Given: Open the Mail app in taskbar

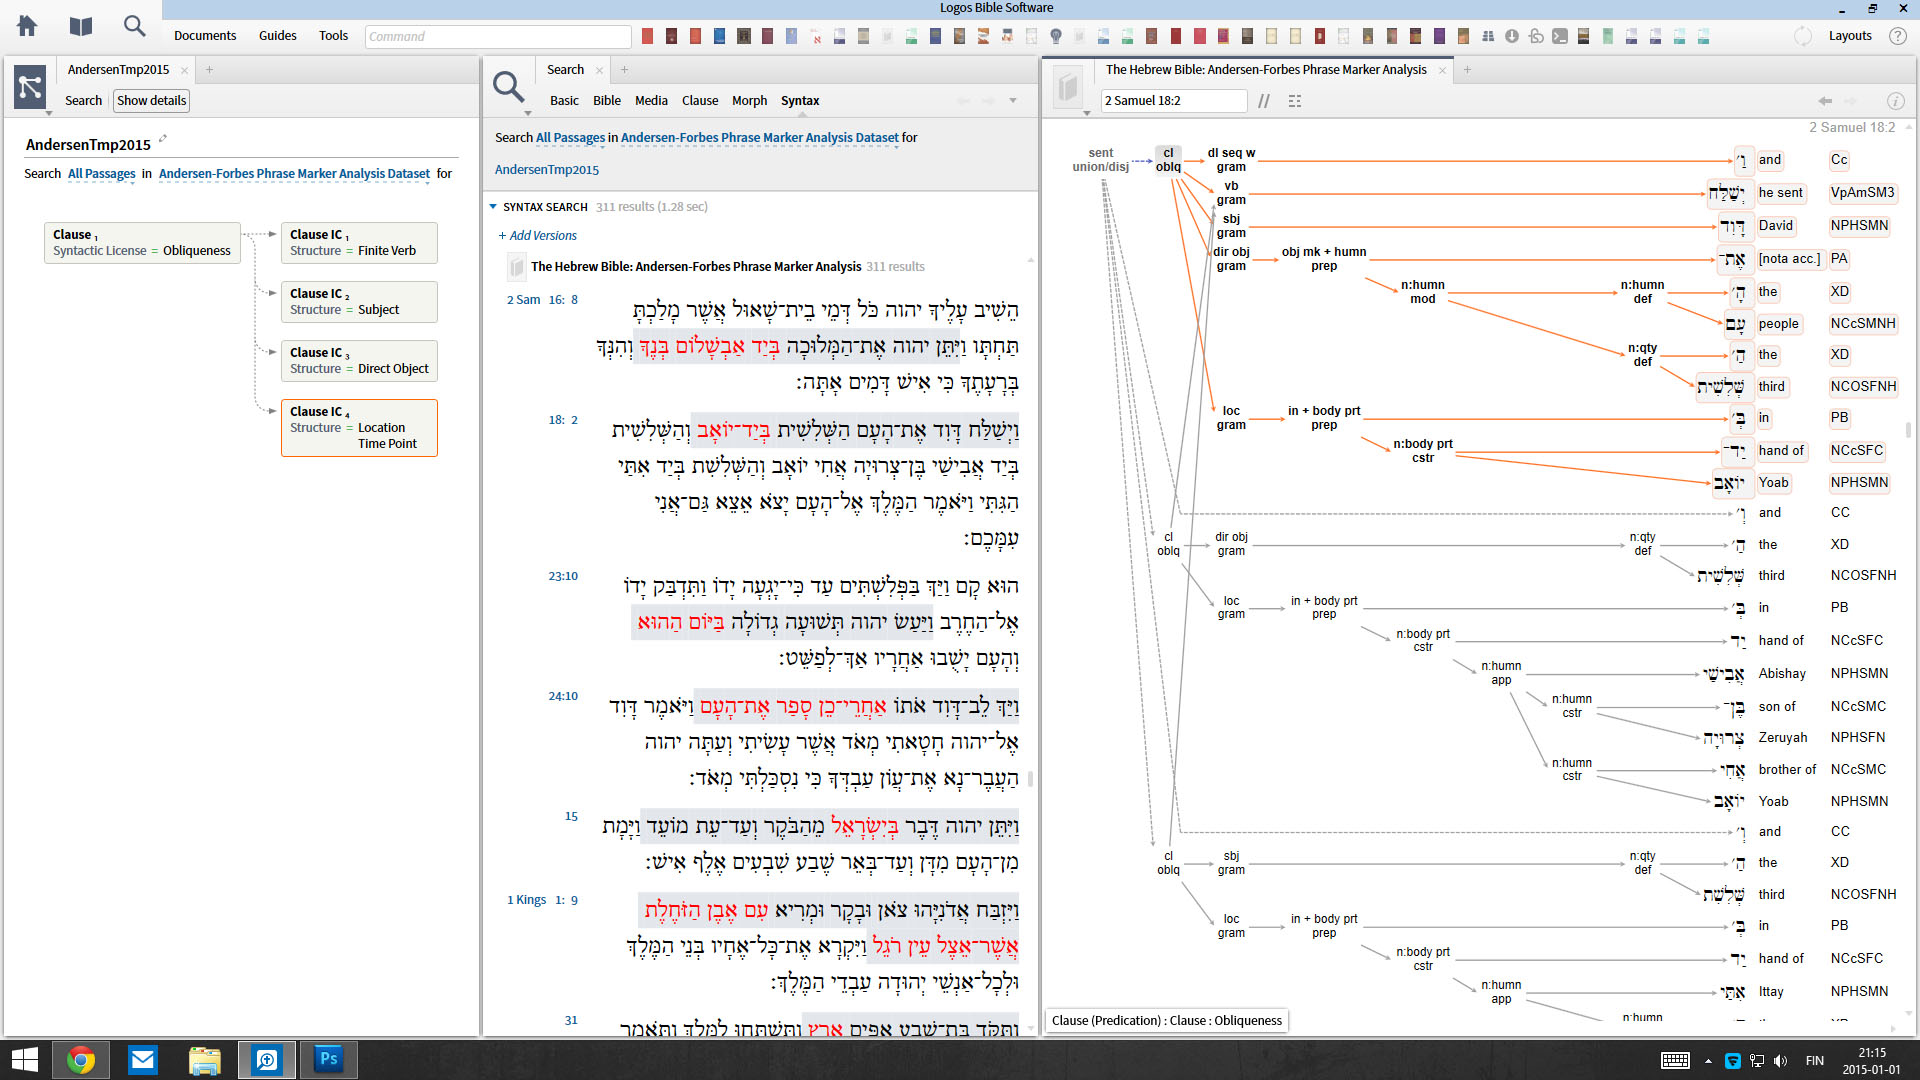Looking at the screenshot, I should pyautogui.click(x=143, y=1059).
